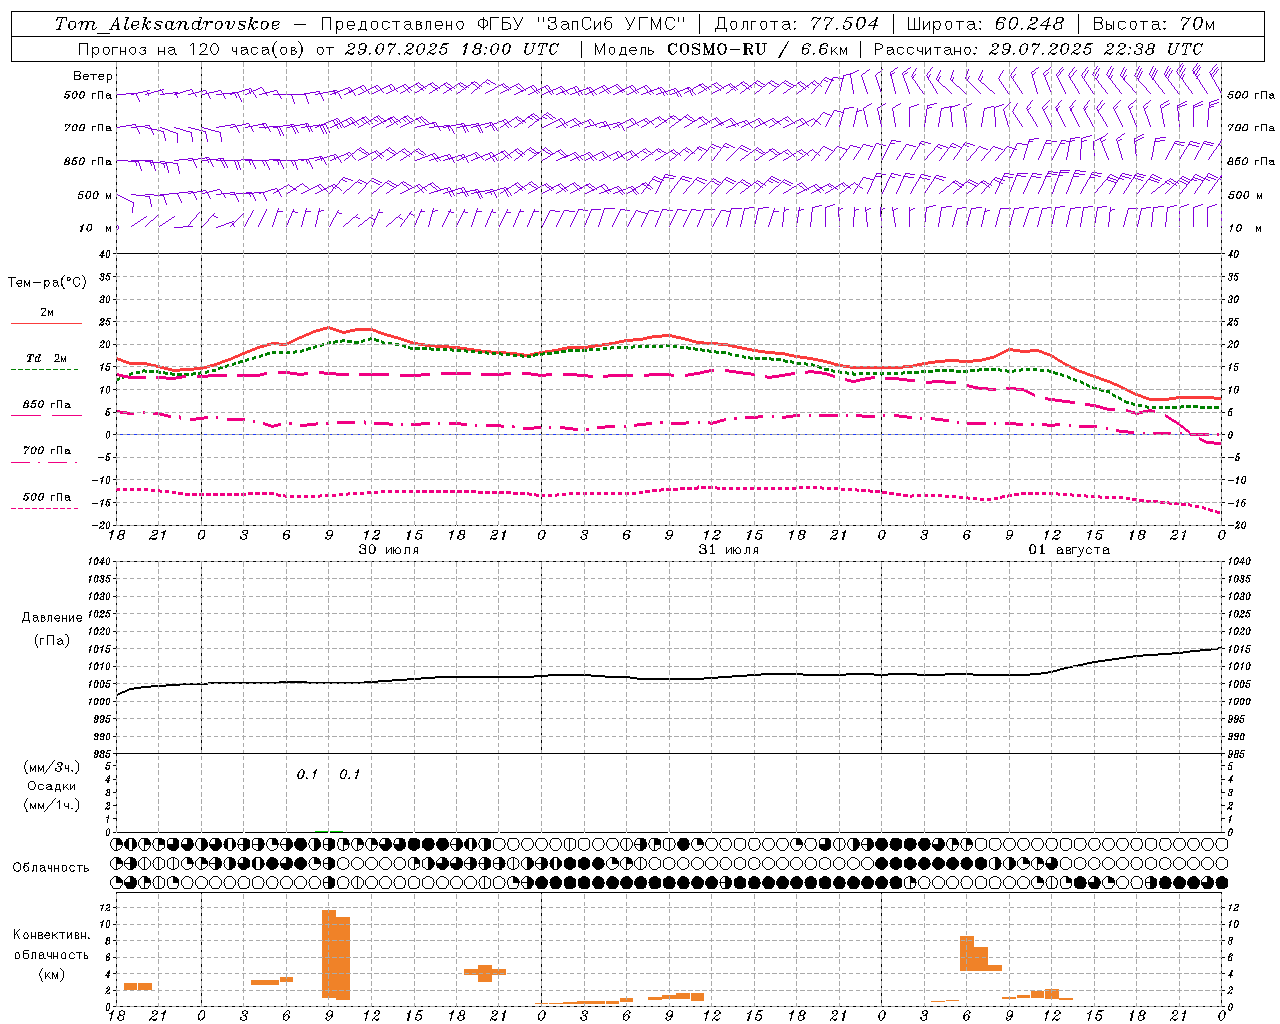The height and width of the screenshot is (1024, 1280).
Task: Select the left 500 м wind level label
Action: coord(95,195)
